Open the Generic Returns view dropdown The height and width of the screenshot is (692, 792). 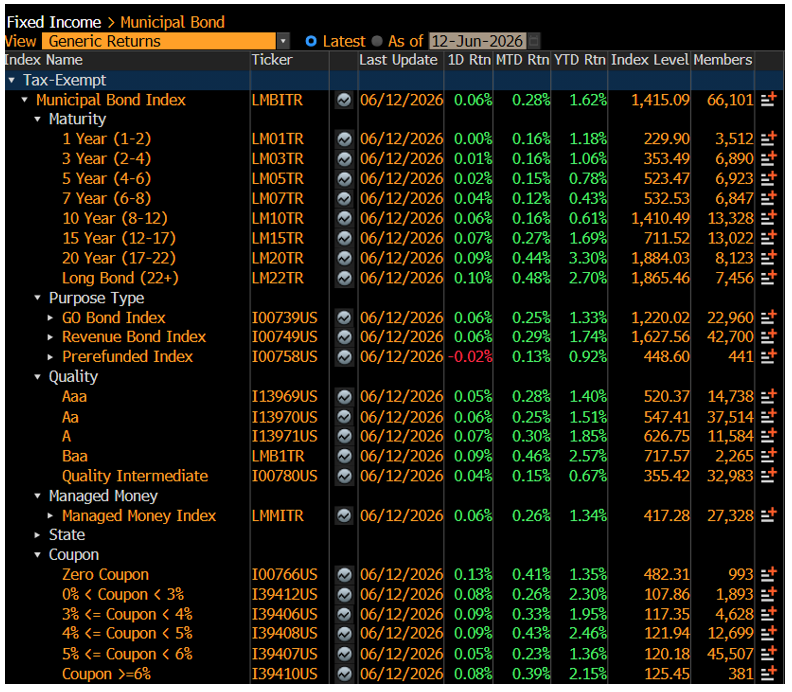tap(283, 41)
